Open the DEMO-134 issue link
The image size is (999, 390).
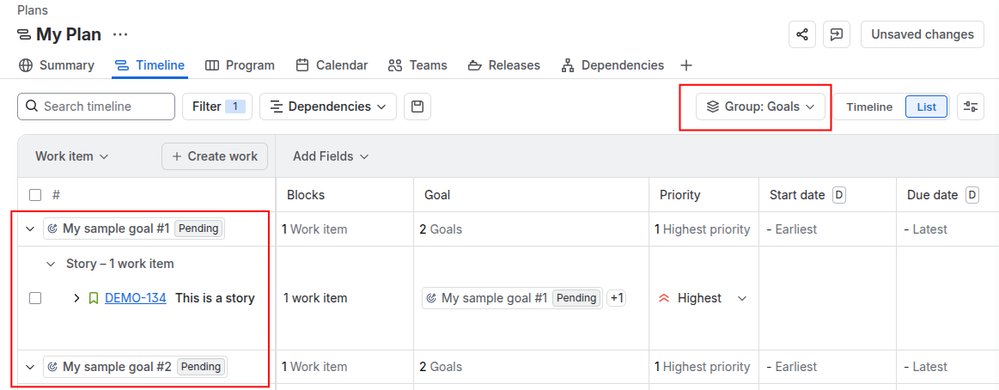(135, 298)
